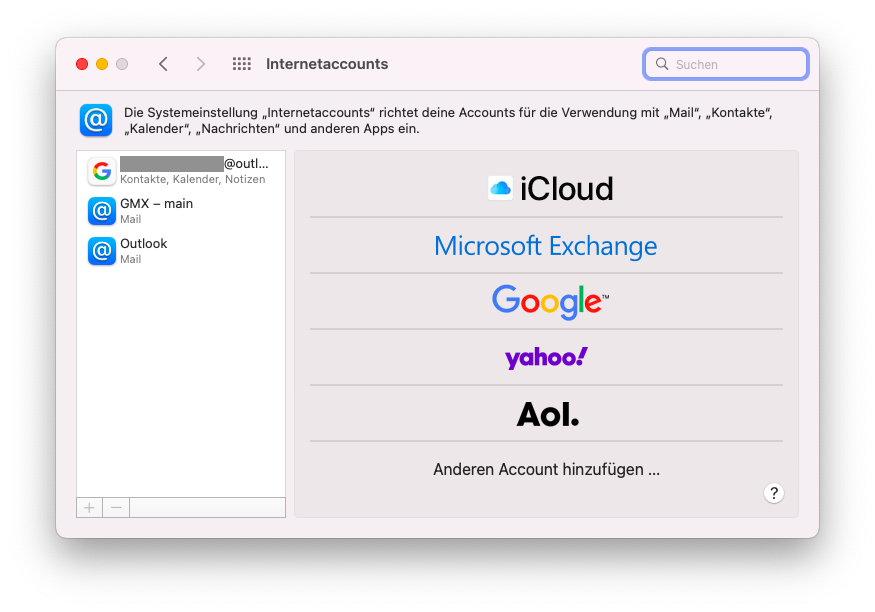Click the 'Mail' subtitle under GMX – main
875x612 pixels.
tap(131, 219)
